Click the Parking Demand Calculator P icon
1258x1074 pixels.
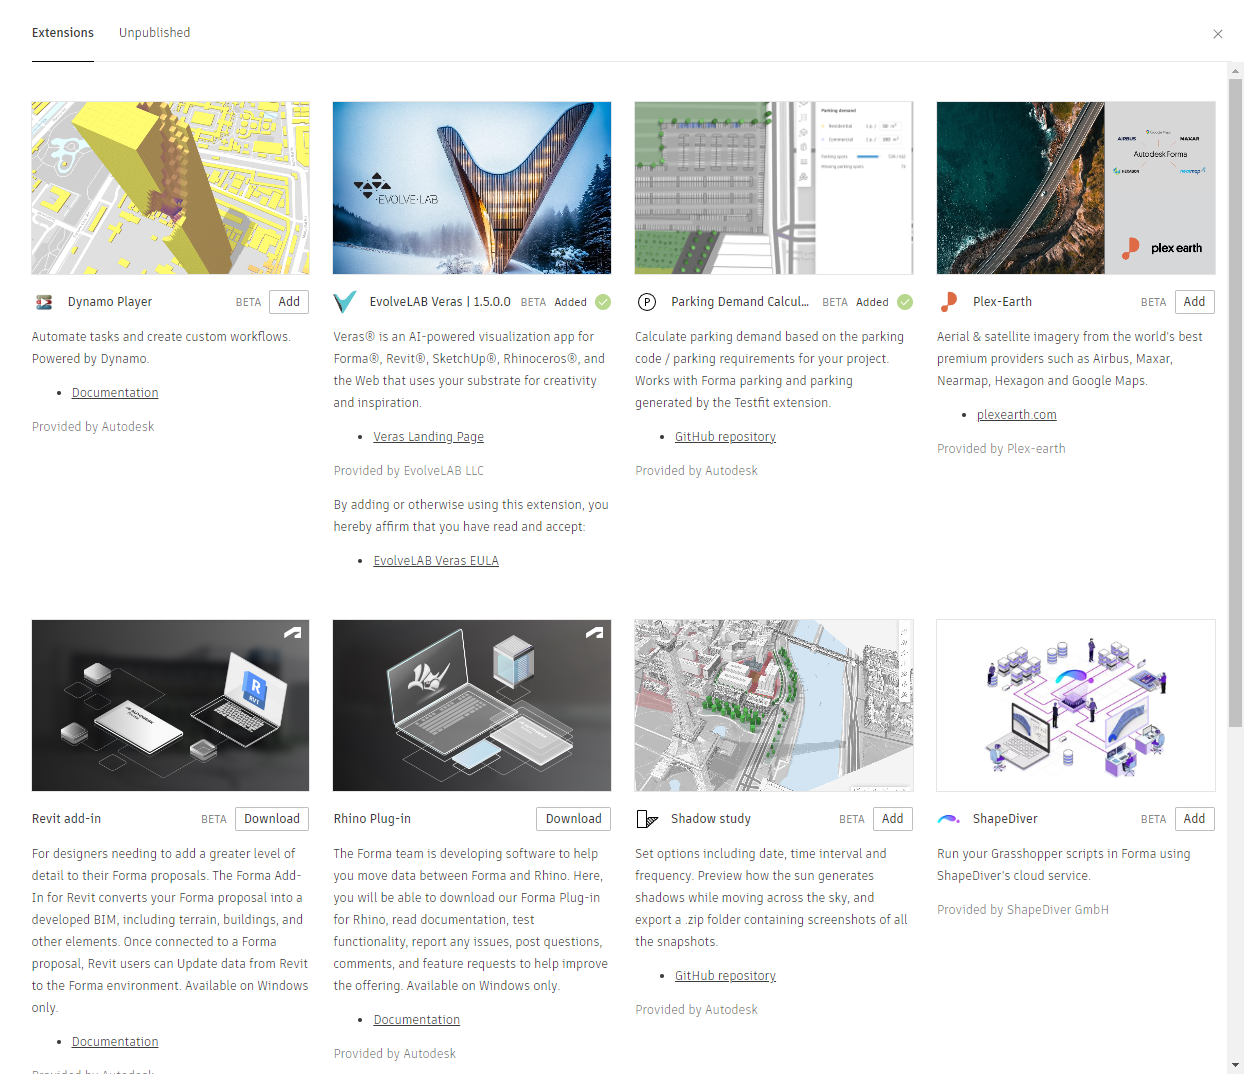click(x=647, y=302)
